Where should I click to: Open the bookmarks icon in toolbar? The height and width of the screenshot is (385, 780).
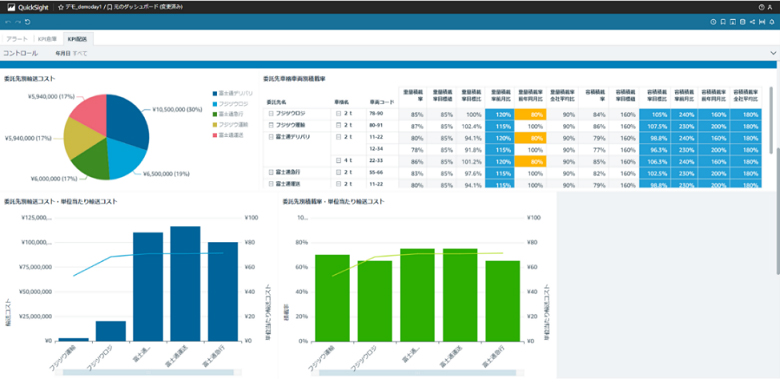click(x=723, y=22)
